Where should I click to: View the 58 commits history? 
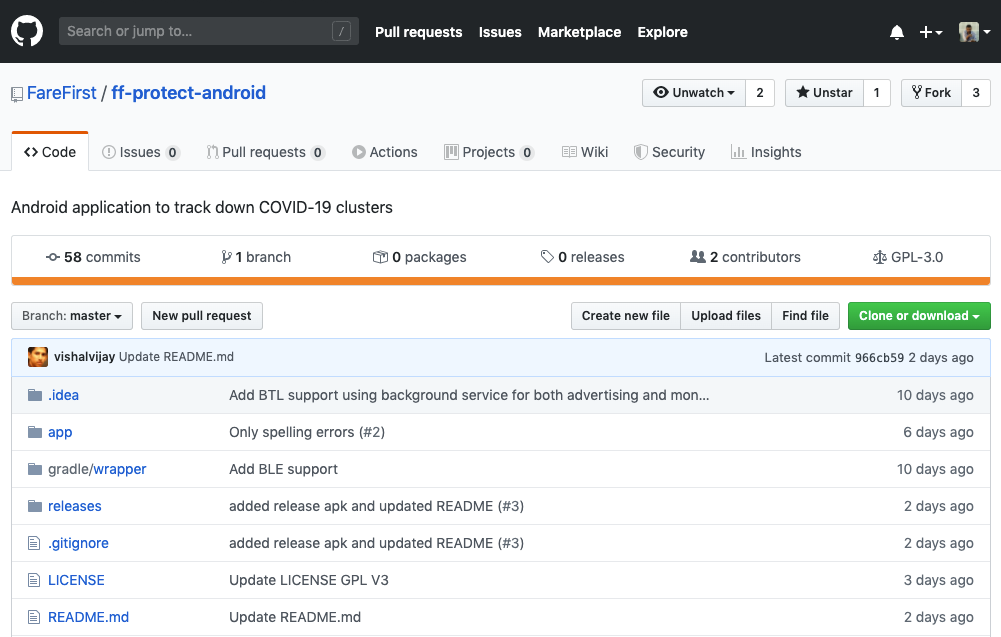pyautogui.click(x=93, y=257)
